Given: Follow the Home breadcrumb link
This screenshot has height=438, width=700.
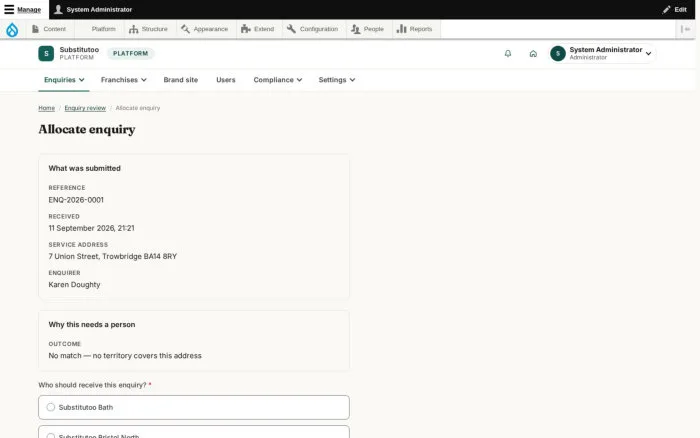Looking at the screenshot, I should pos(46,108).
